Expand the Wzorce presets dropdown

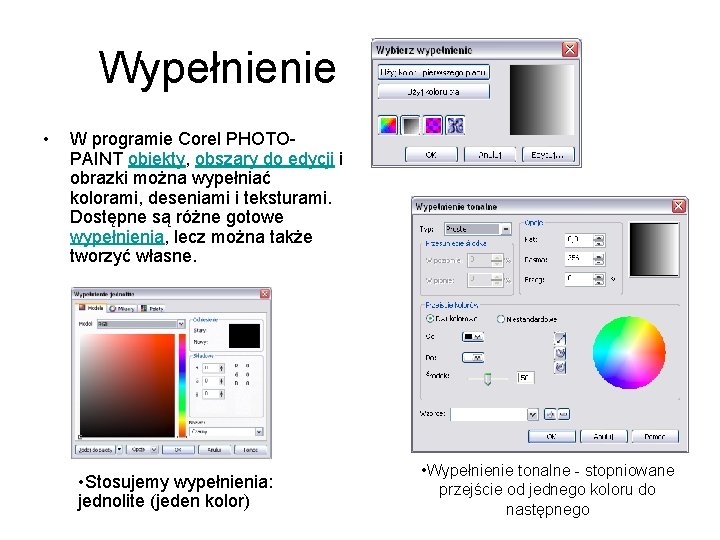click(x=532, y=415)
